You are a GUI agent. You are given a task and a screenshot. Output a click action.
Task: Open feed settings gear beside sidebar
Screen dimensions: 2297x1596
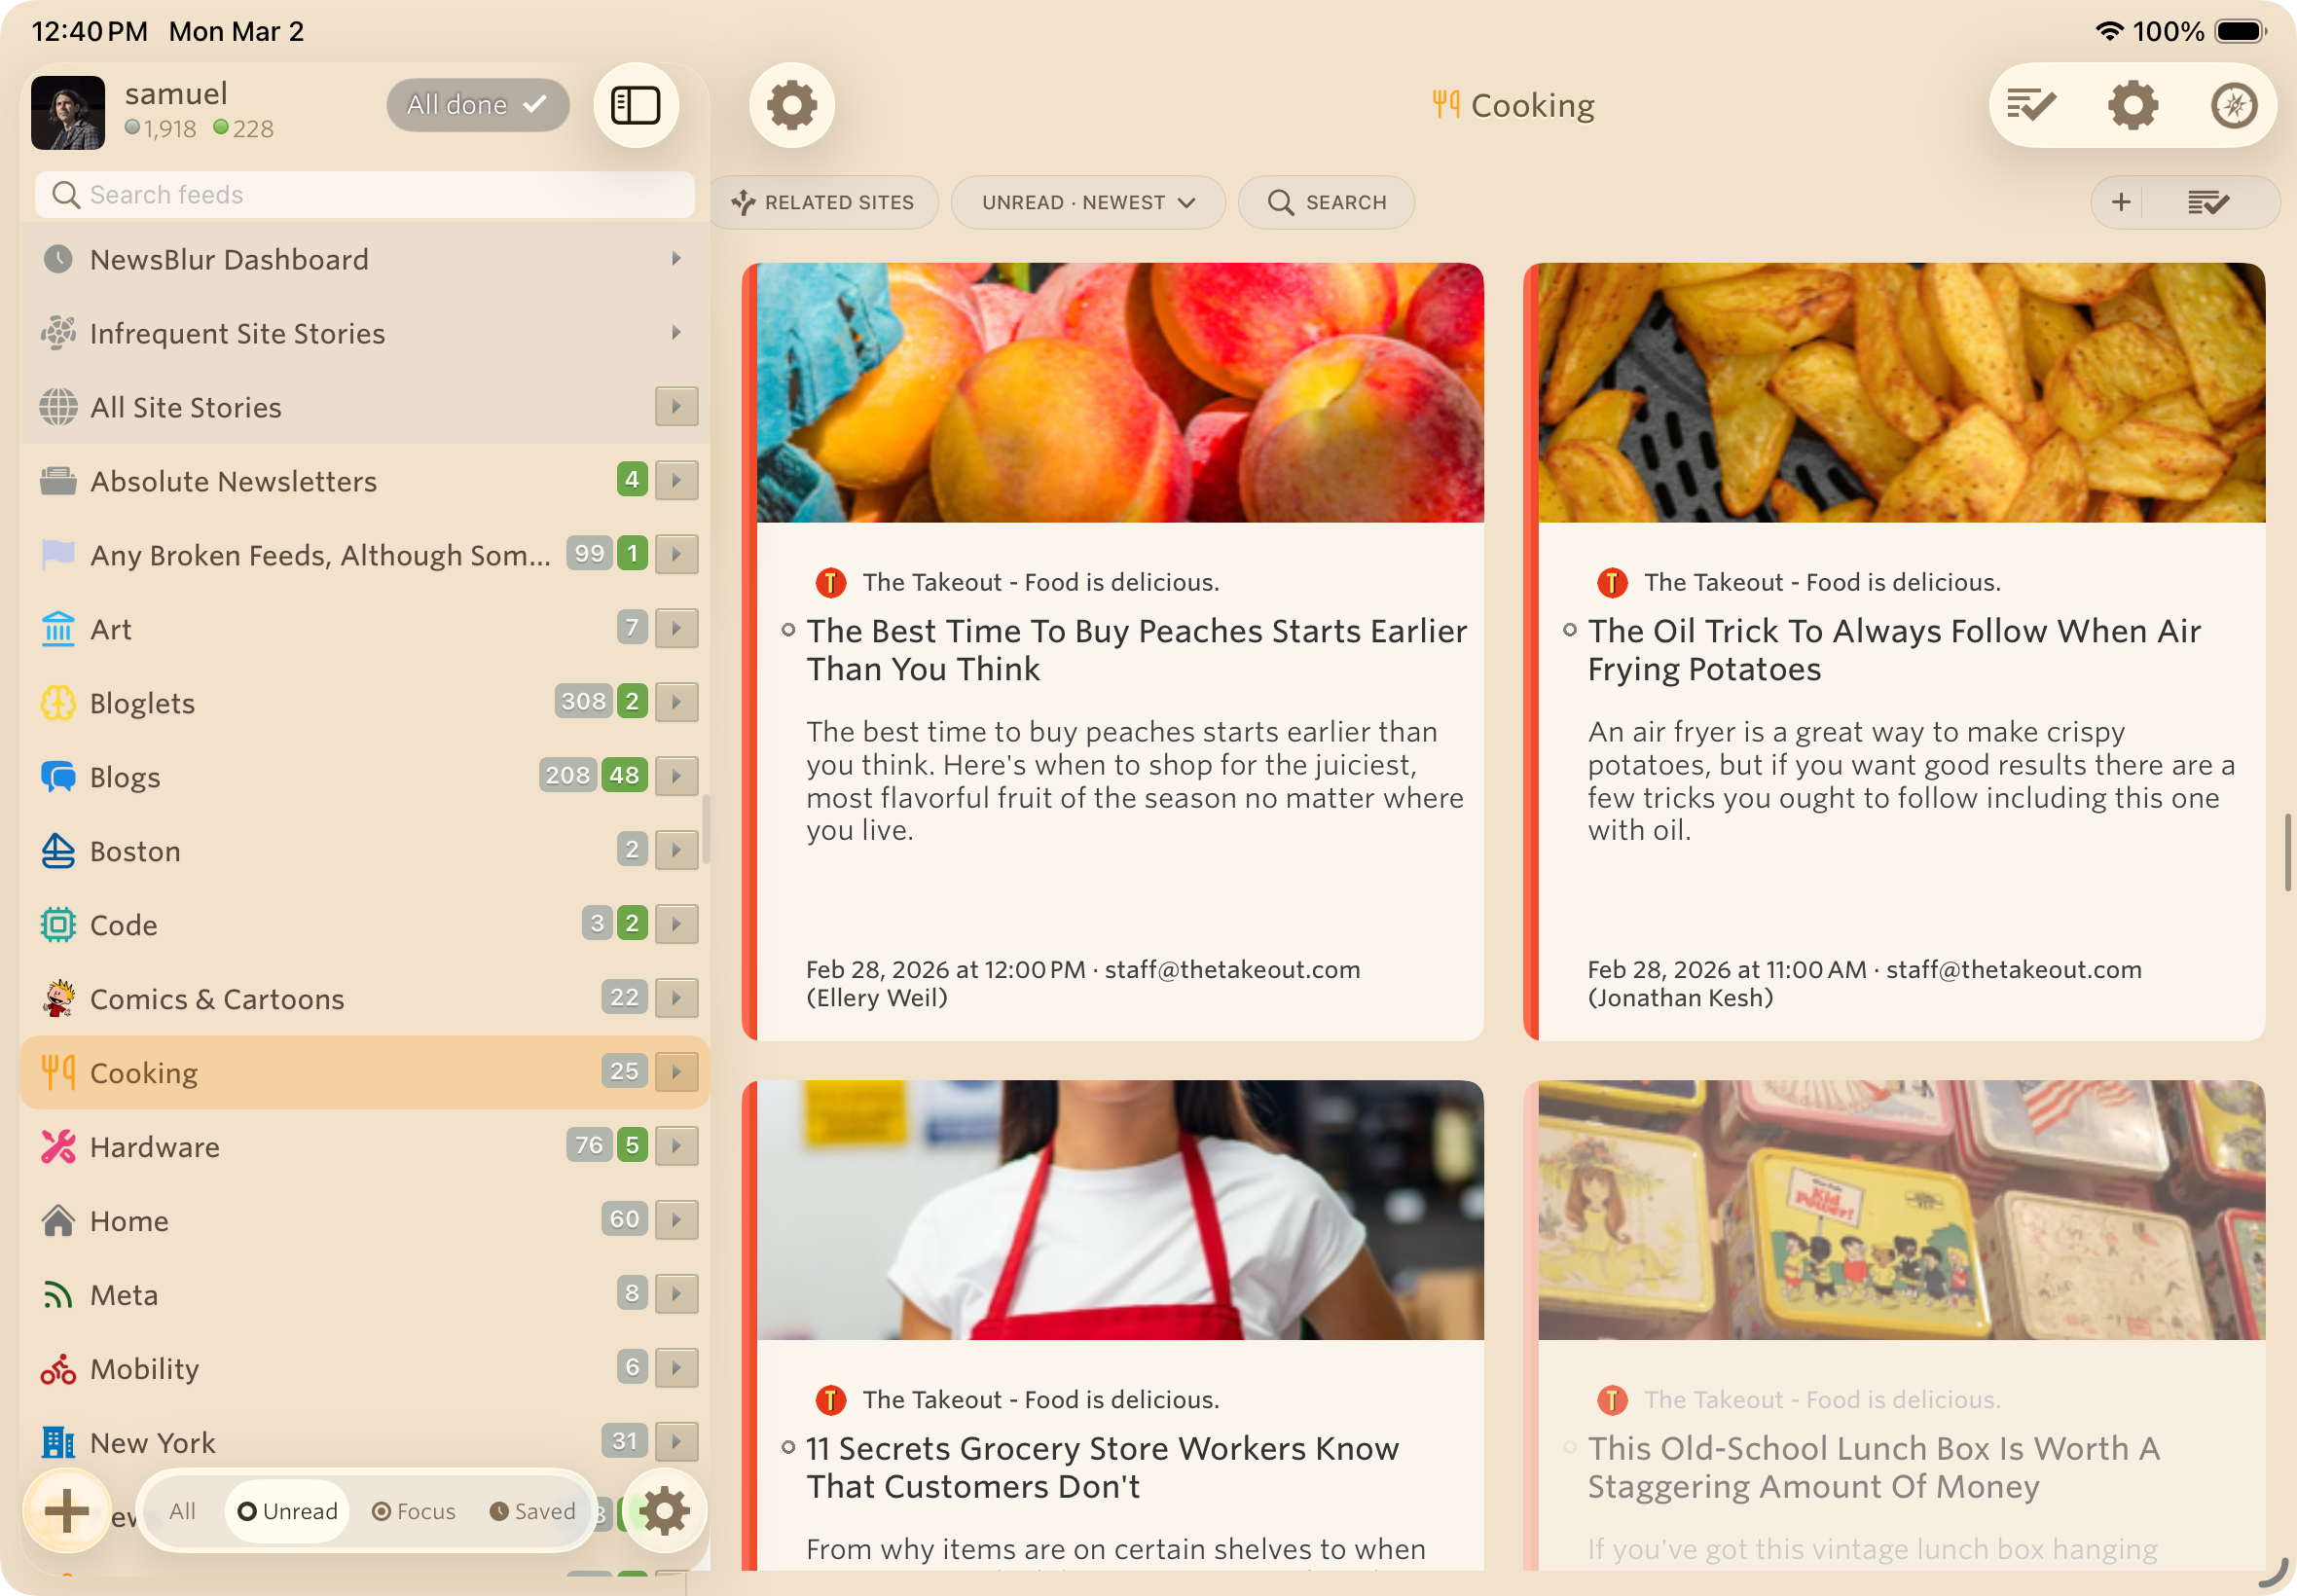(x=791, y=105)
